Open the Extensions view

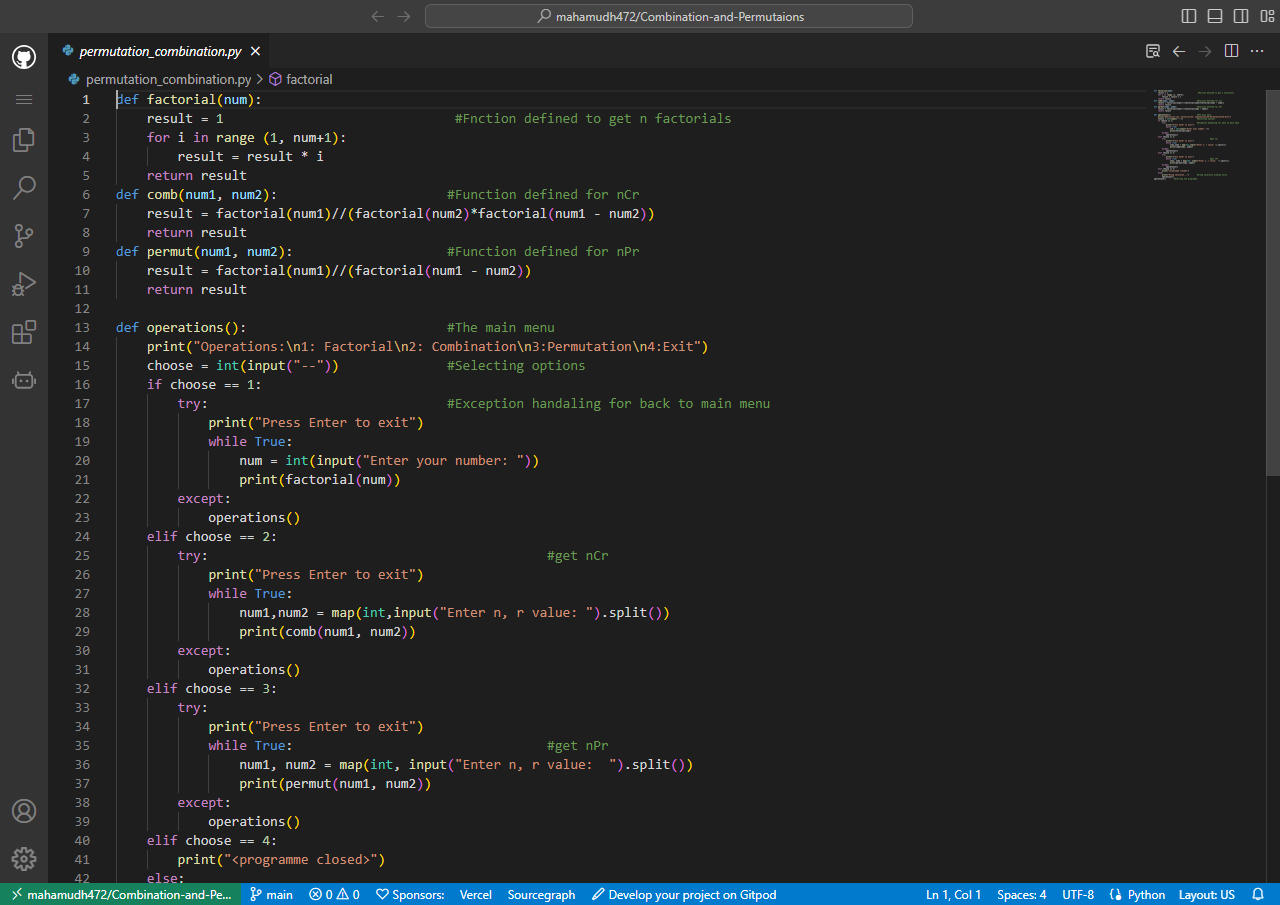pyautogui.click(x=24, y=332)
